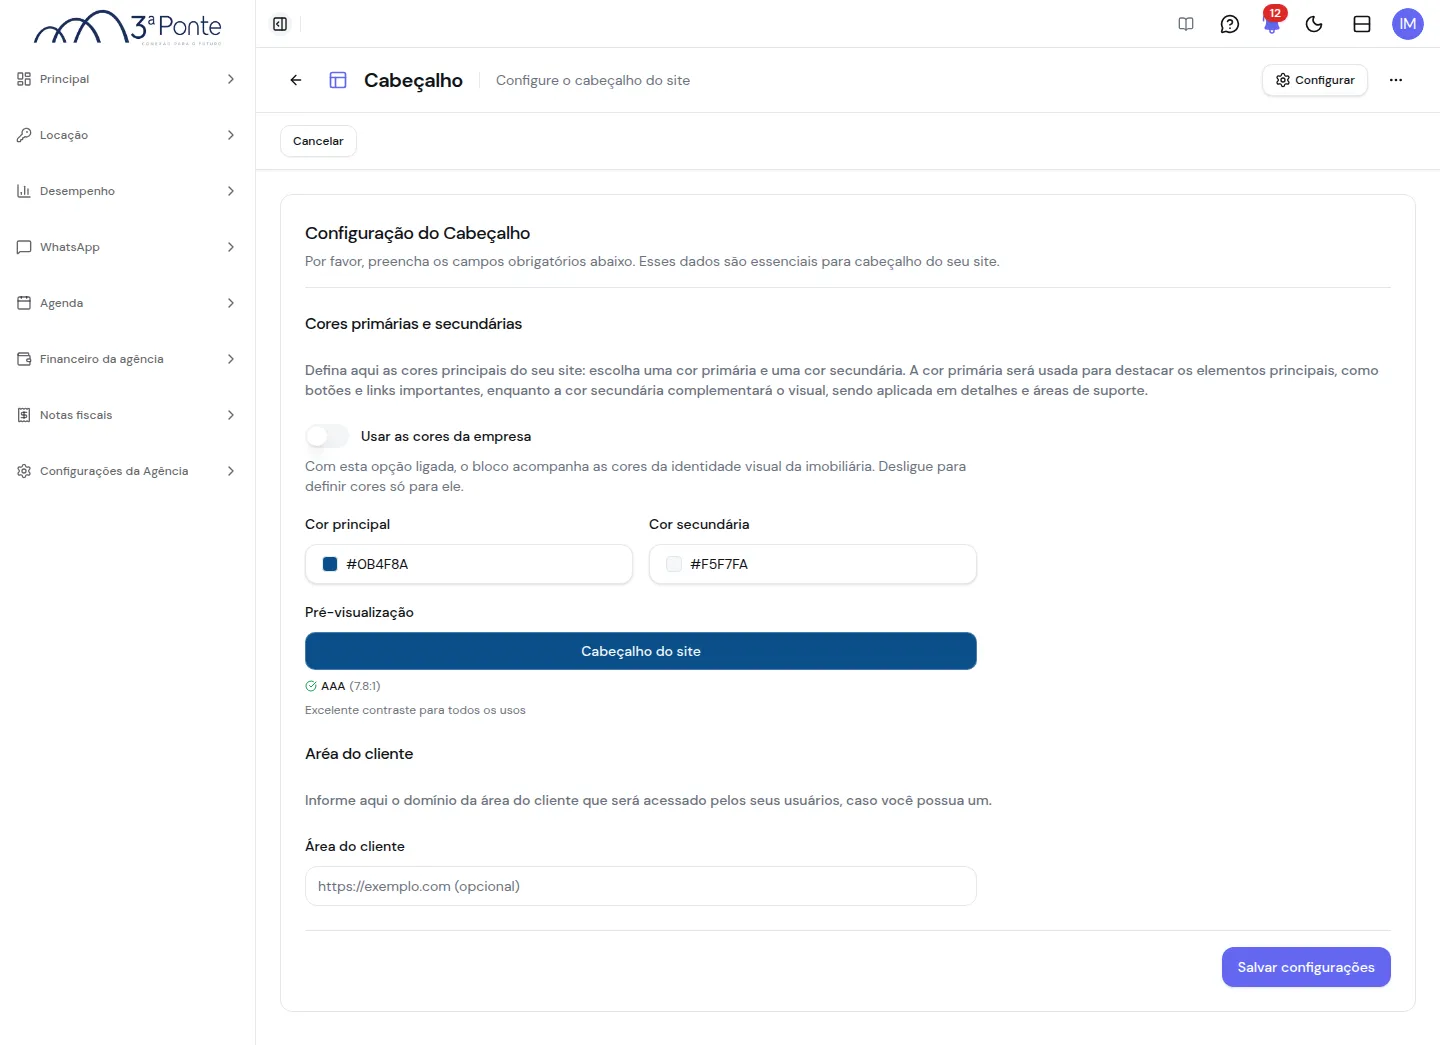This screenshot has height=1045, width=1440.
Task: Click the Principal grid icon in sidebar
Action: (x=24, y=79)
